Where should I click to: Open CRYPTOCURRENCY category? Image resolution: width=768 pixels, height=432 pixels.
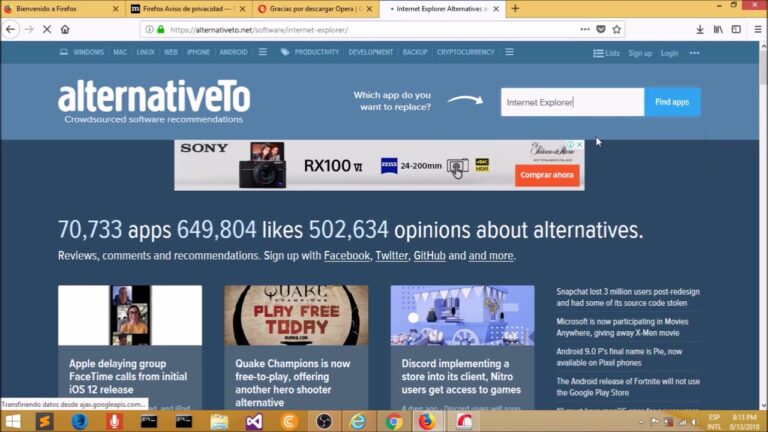click(465, 52)
